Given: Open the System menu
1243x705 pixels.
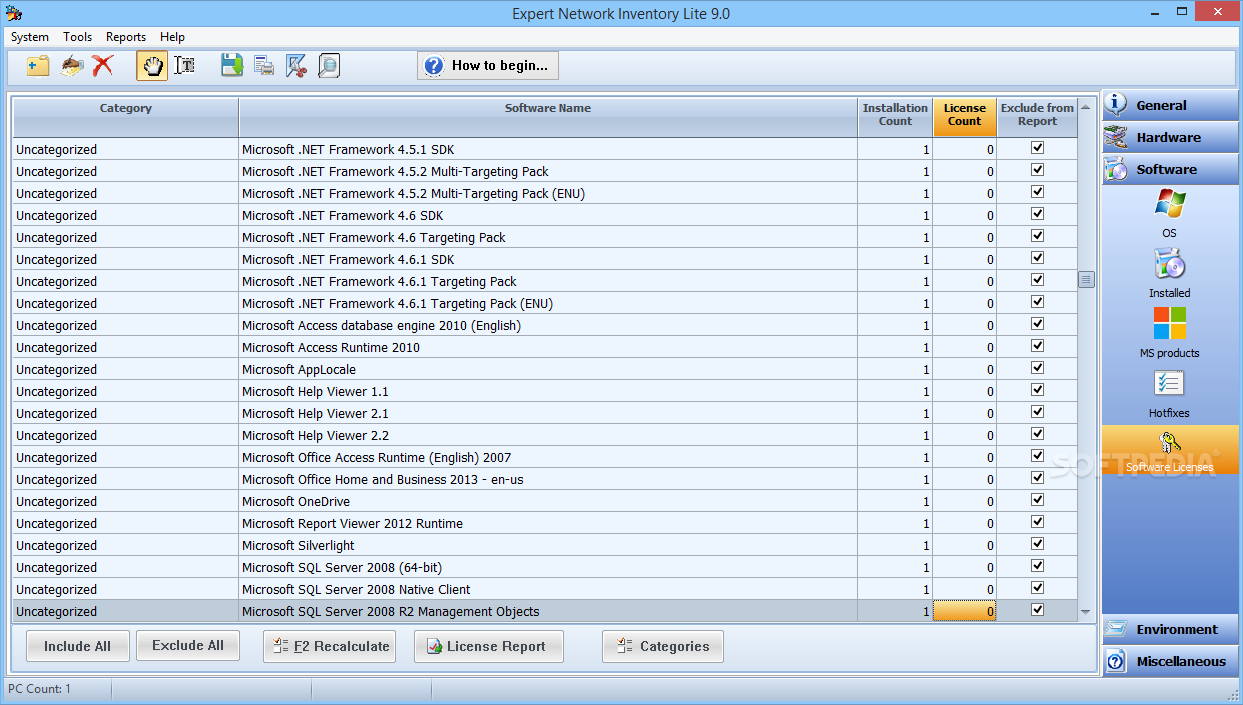Looking at the screenshot, I should (30, 37).
